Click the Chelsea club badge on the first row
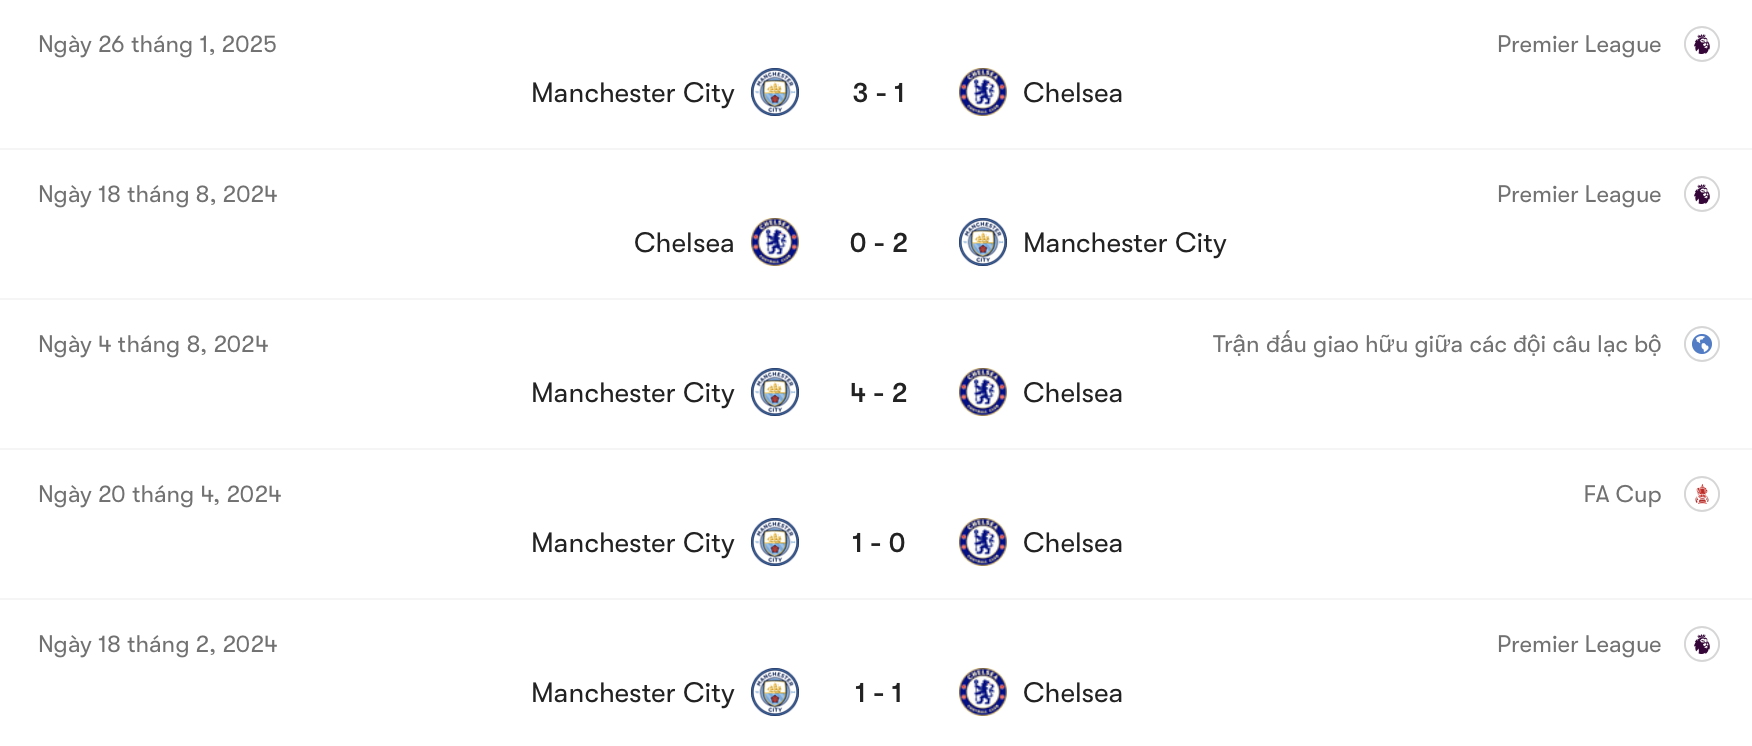 (x=982, y=92)
